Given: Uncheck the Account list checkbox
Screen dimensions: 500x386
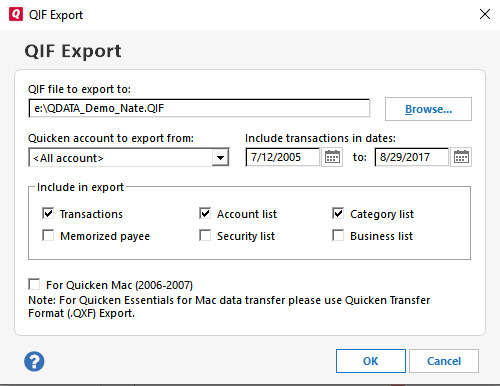Looking at the screenshot, I should pyautogui.click(x=205, y=213).
